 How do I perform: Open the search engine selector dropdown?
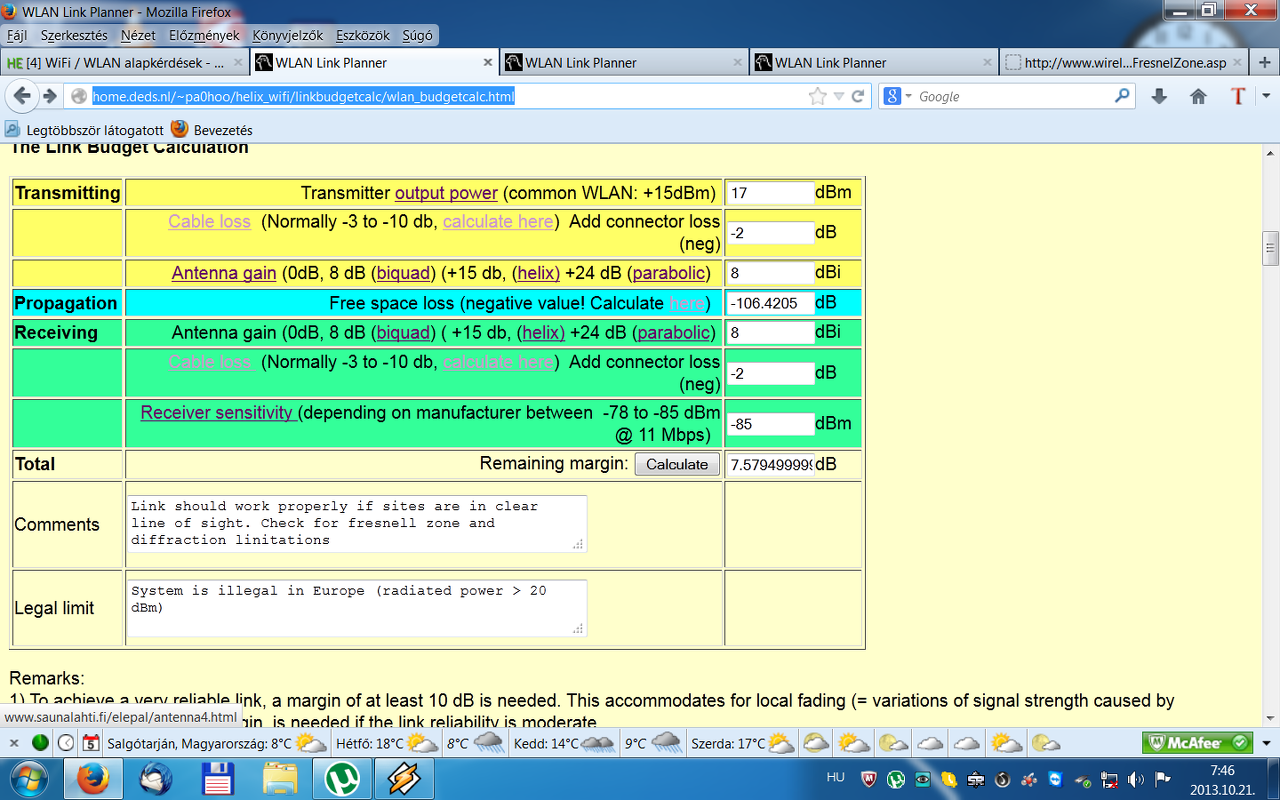898,96
